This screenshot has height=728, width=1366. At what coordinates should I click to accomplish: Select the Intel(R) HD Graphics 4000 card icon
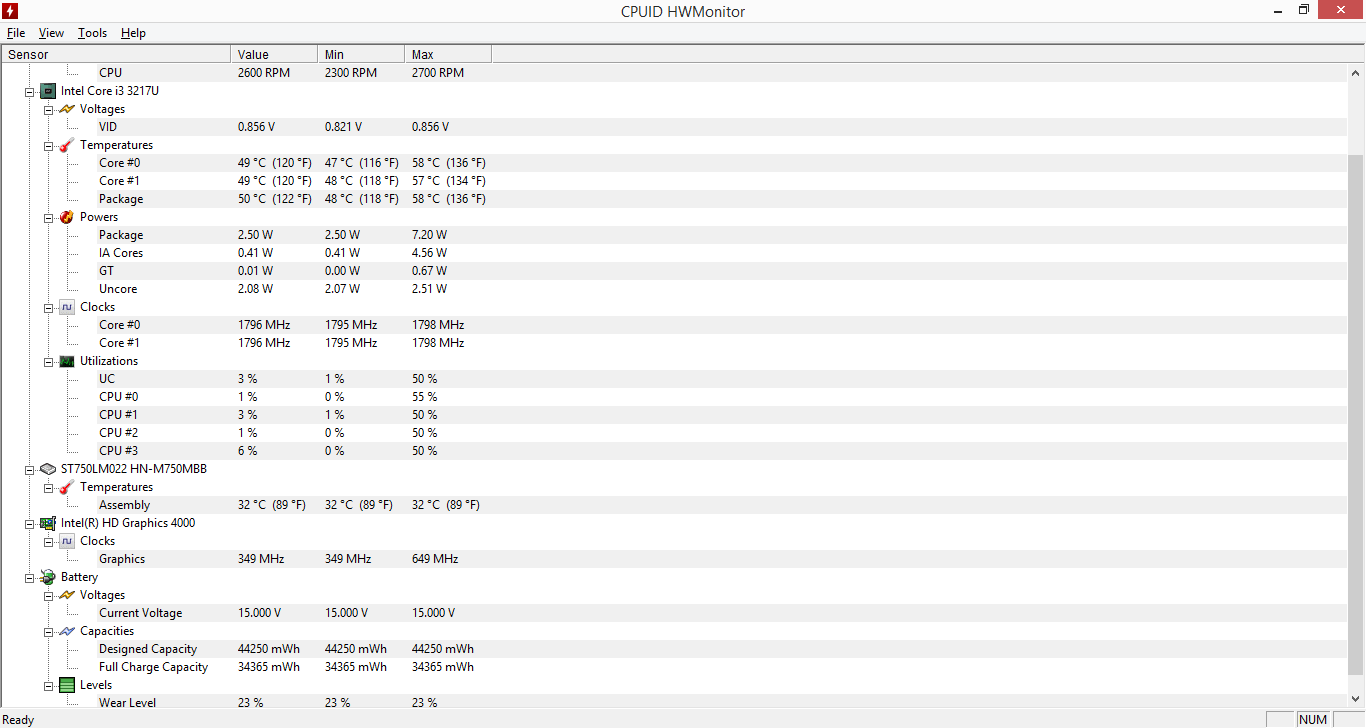click(48, 523)
